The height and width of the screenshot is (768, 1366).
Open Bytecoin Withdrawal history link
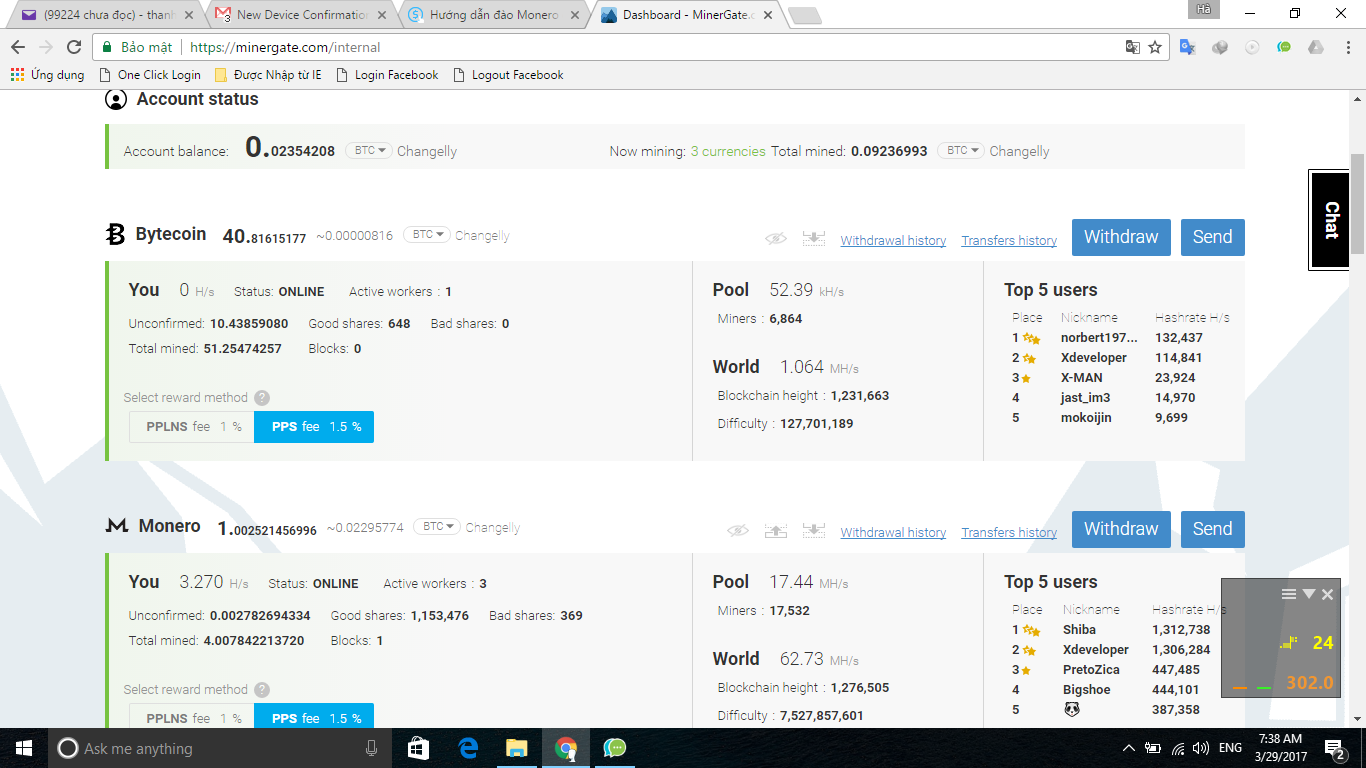click(893, 240)
